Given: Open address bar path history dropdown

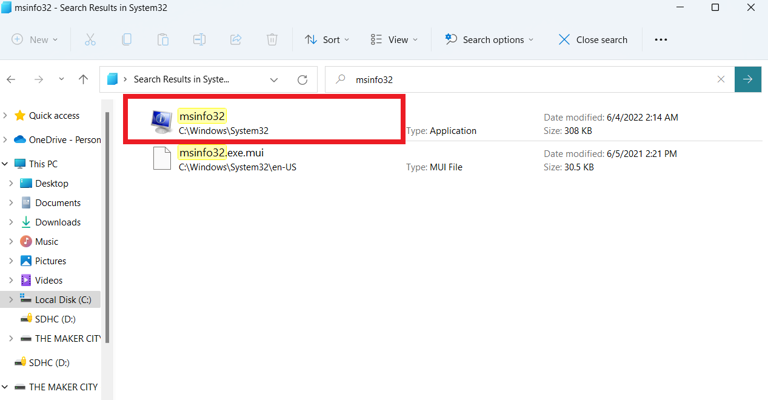Looking at the screenshot, I should (x=274, y=80).
